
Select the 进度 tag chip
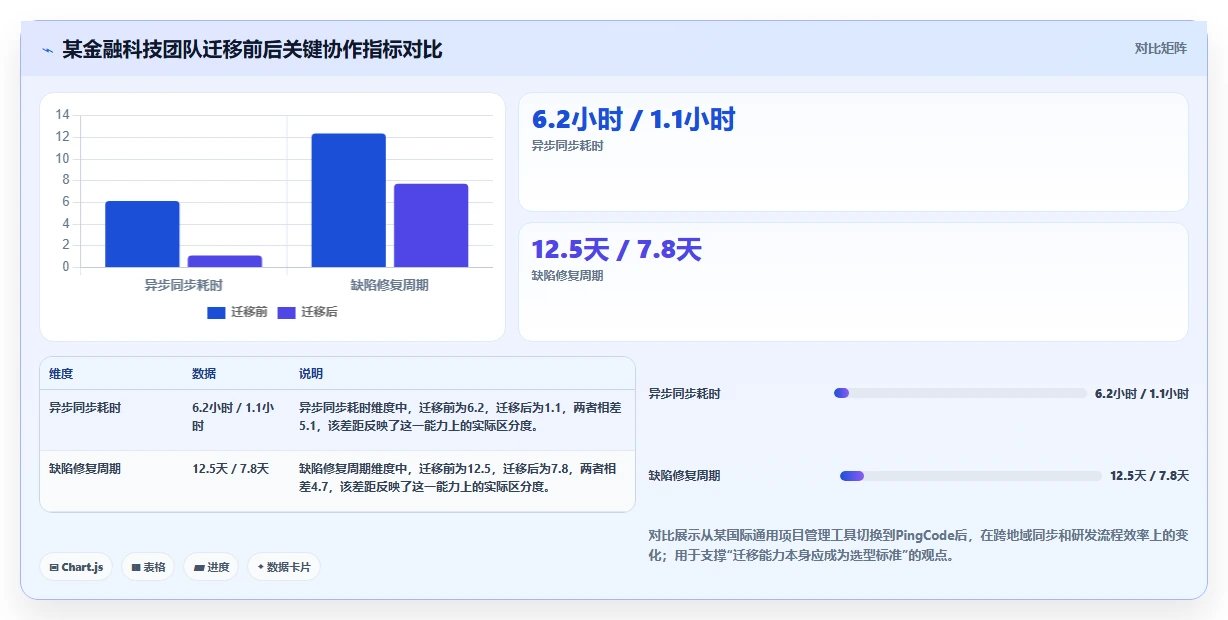211,567
